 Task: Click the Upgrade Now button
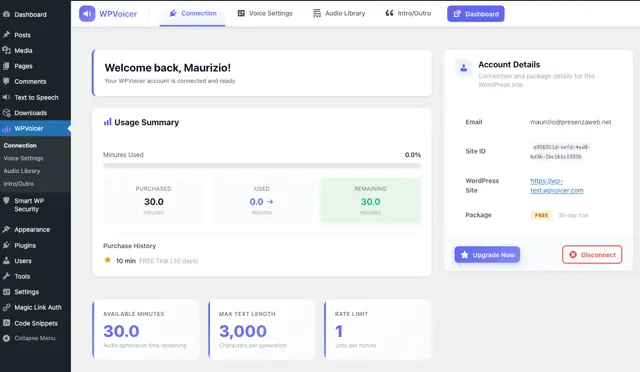(487, 255)
